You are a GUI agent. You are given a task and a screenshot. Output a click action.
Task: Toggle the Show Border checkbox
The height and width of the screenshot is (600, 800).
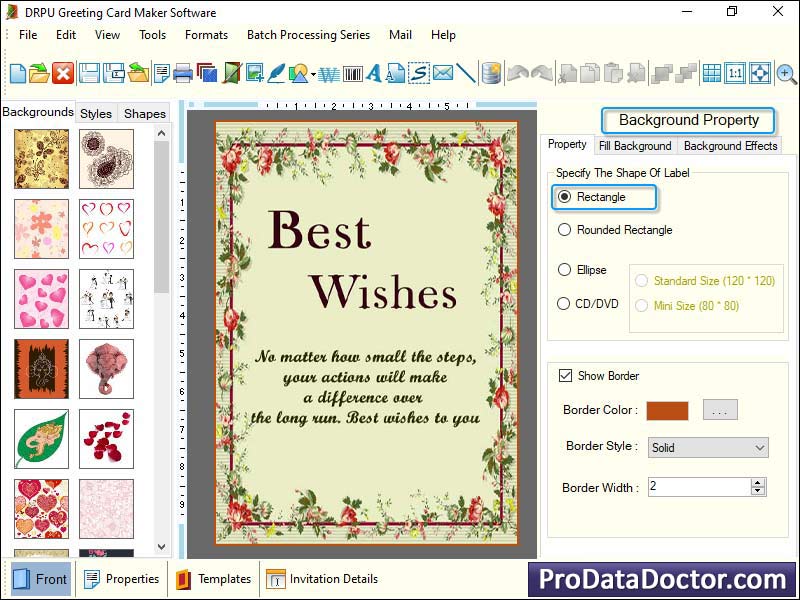pos(567,375)
